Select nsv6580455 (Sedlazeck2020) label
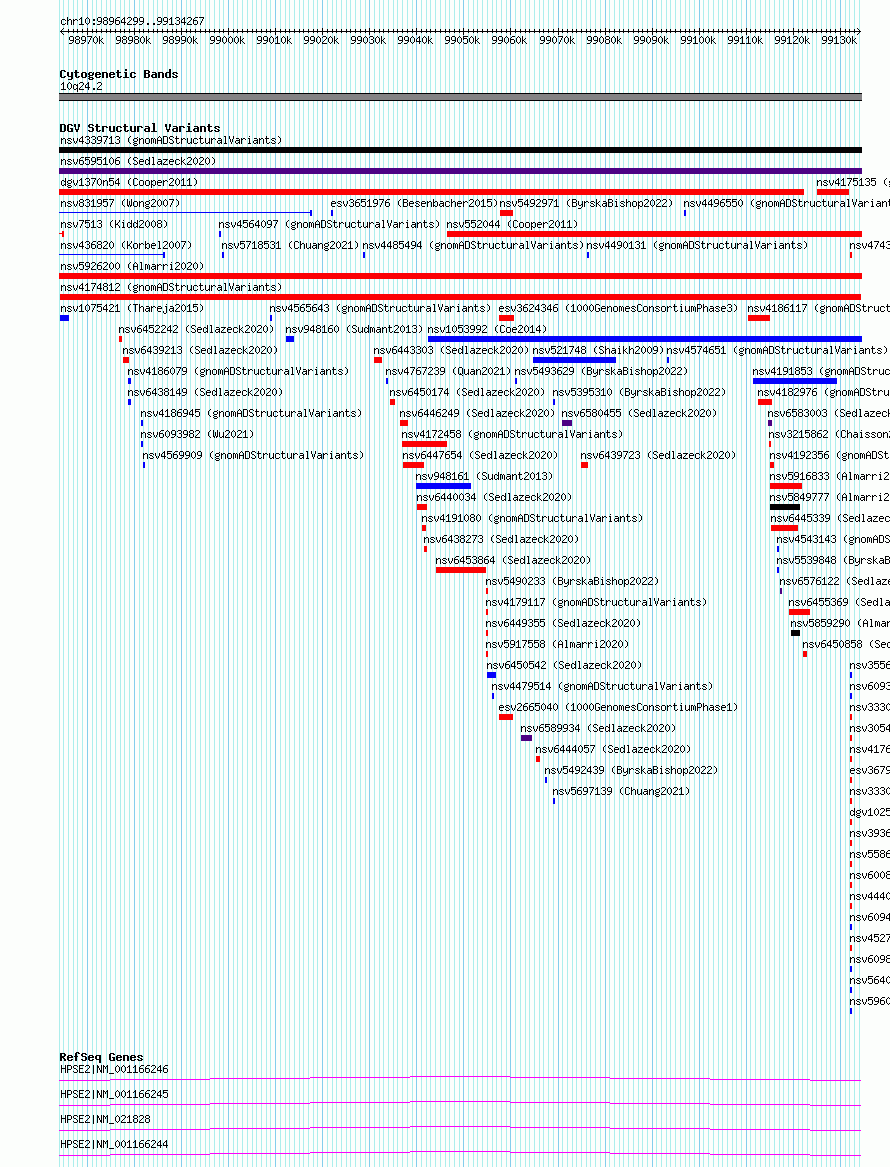 click(639, 412)
